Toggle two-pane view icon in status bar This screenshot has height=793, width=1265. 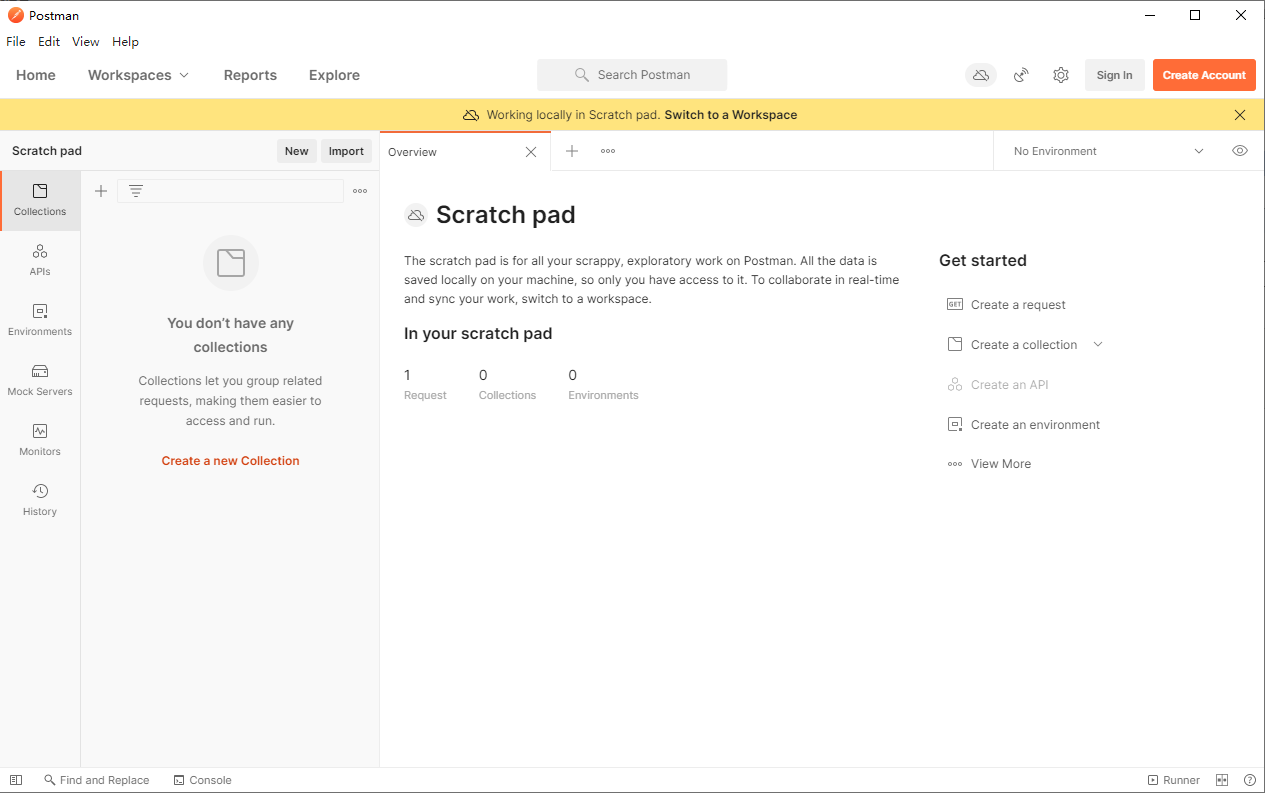[x=1222, y=780]
